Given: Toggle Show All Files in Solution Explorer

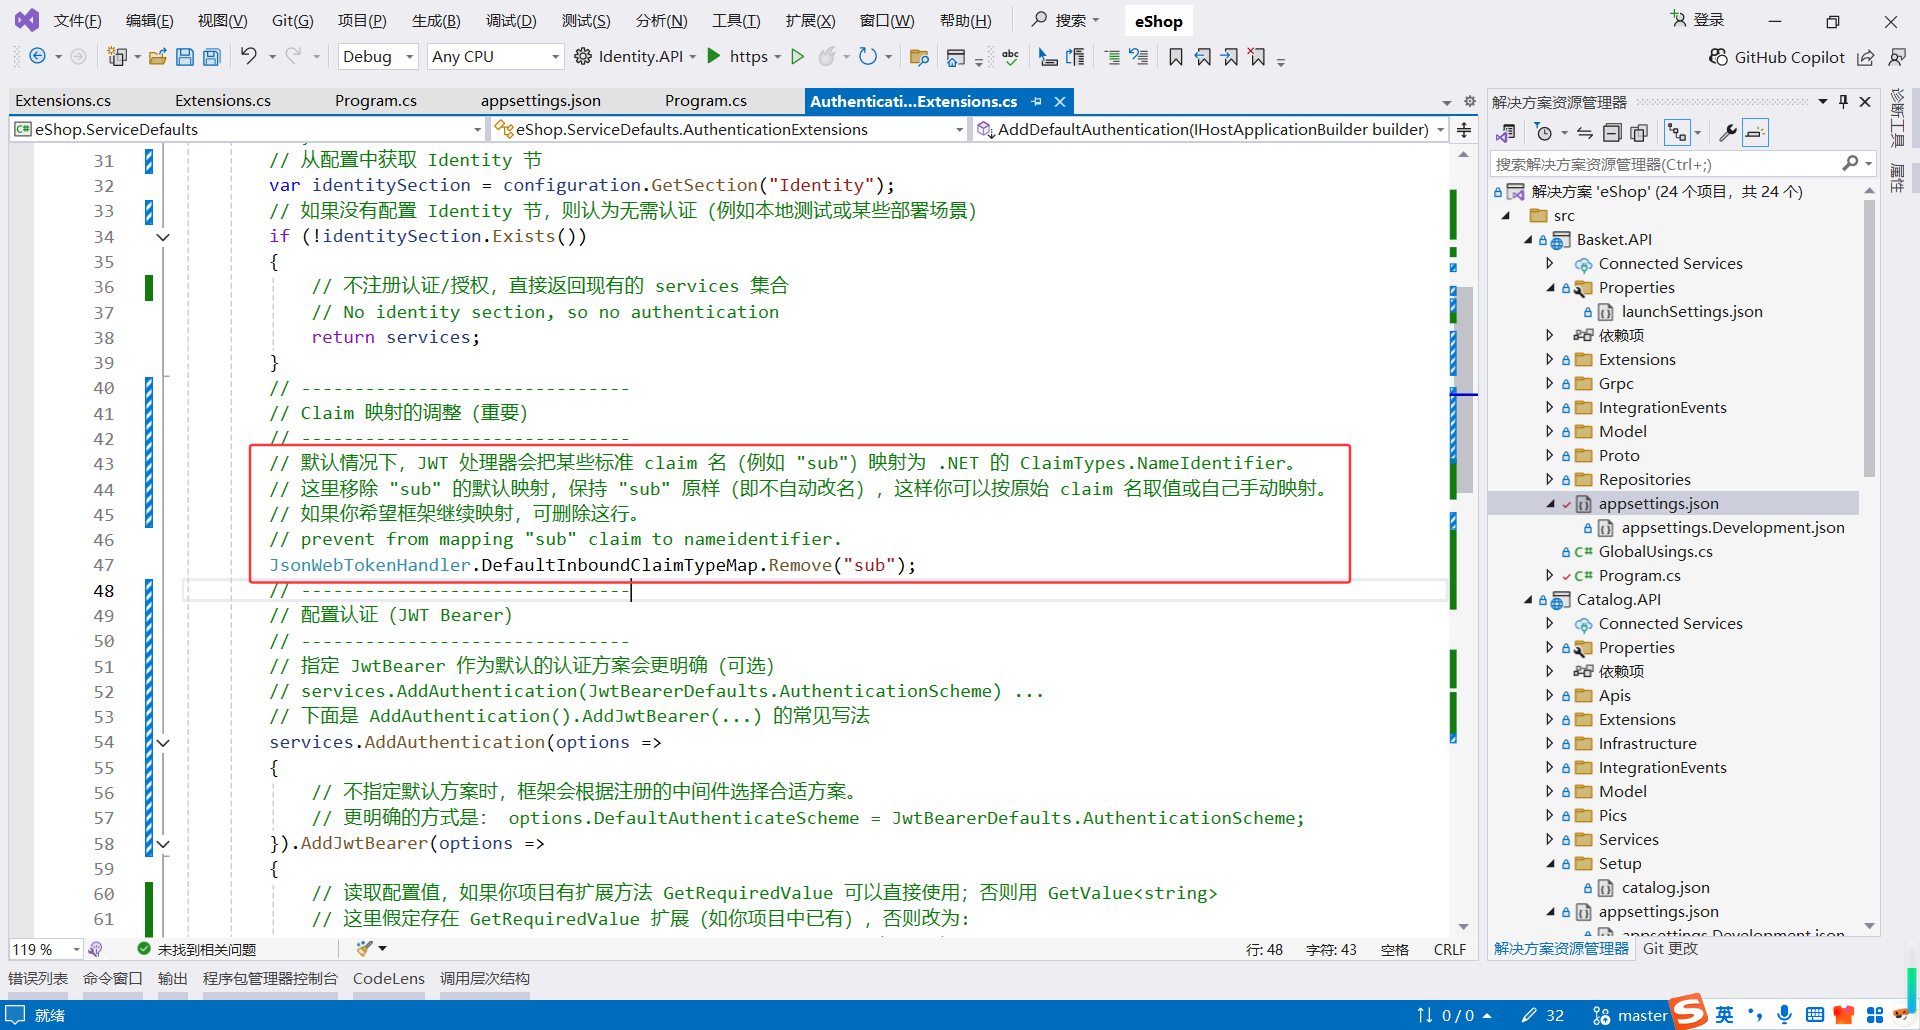Looking at the screenshot, I should tap(1638, 132).
